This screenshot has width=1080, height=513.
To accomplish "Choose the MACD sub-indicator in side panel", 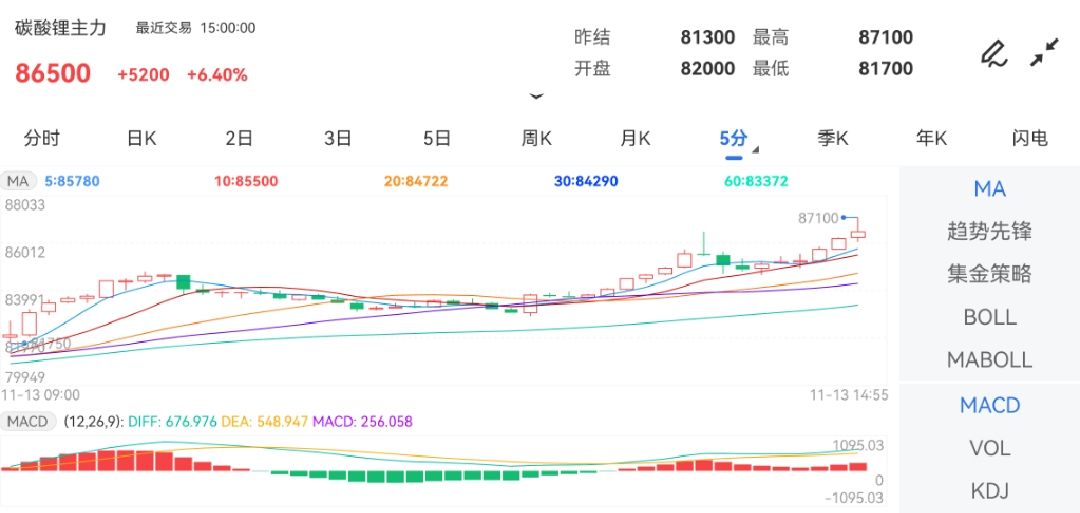I will pyautogui.click(x=989, y=405).
